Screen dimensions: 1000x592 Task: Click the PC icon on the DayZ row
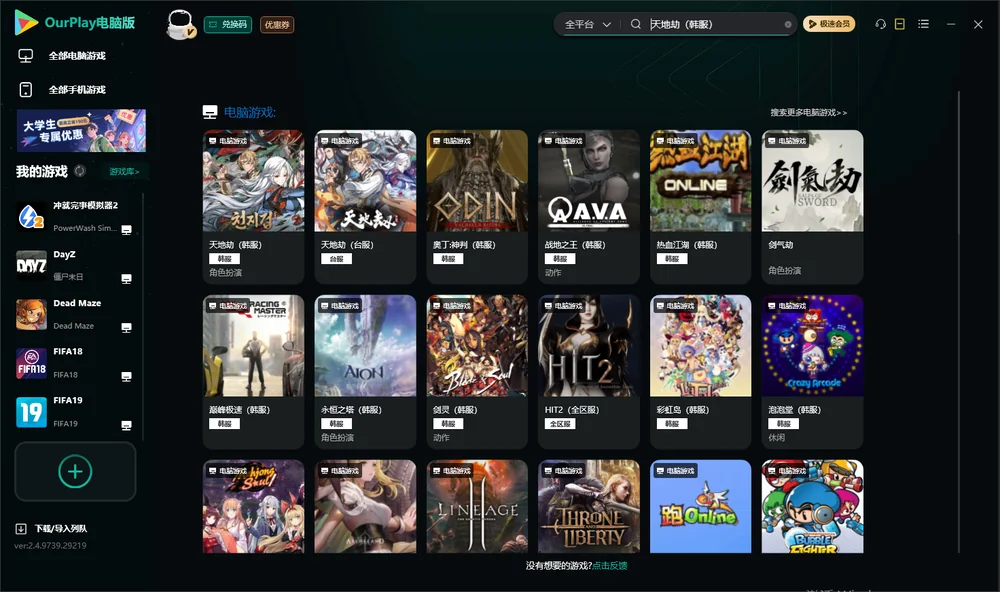[126, 279]
